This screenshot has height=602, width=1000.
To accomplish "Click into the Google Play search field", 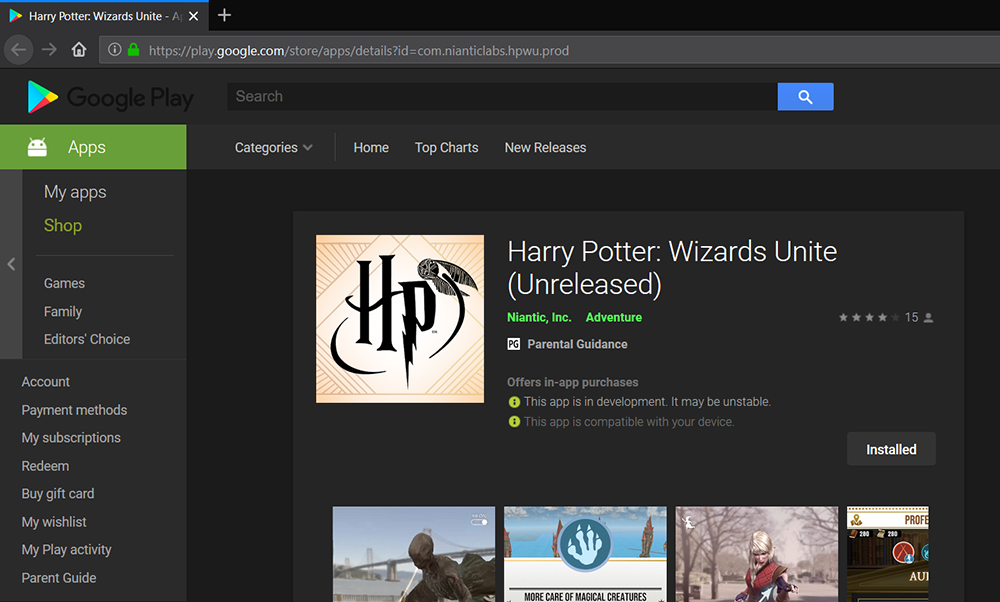I will tap(503, 96).
